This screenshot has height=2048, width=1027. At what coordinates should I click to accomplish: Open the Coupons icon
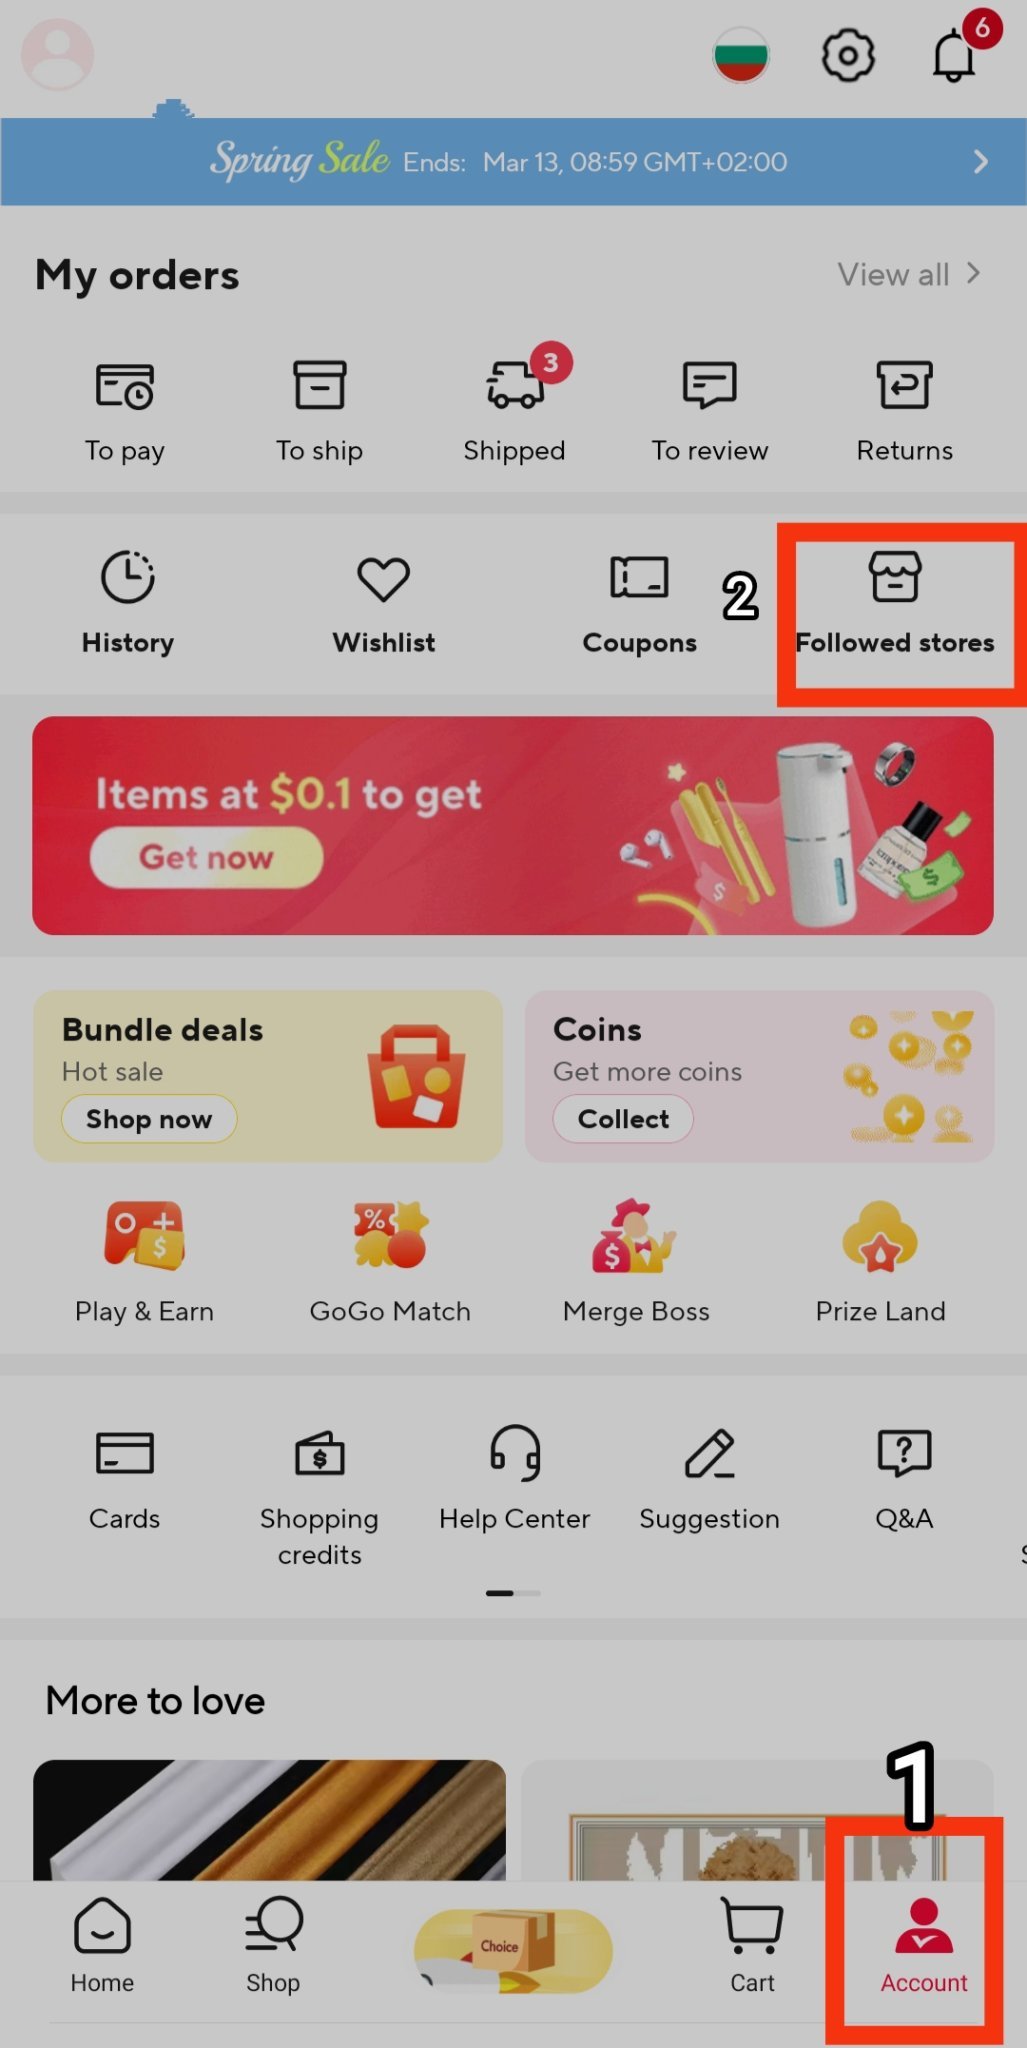point(639,577)
